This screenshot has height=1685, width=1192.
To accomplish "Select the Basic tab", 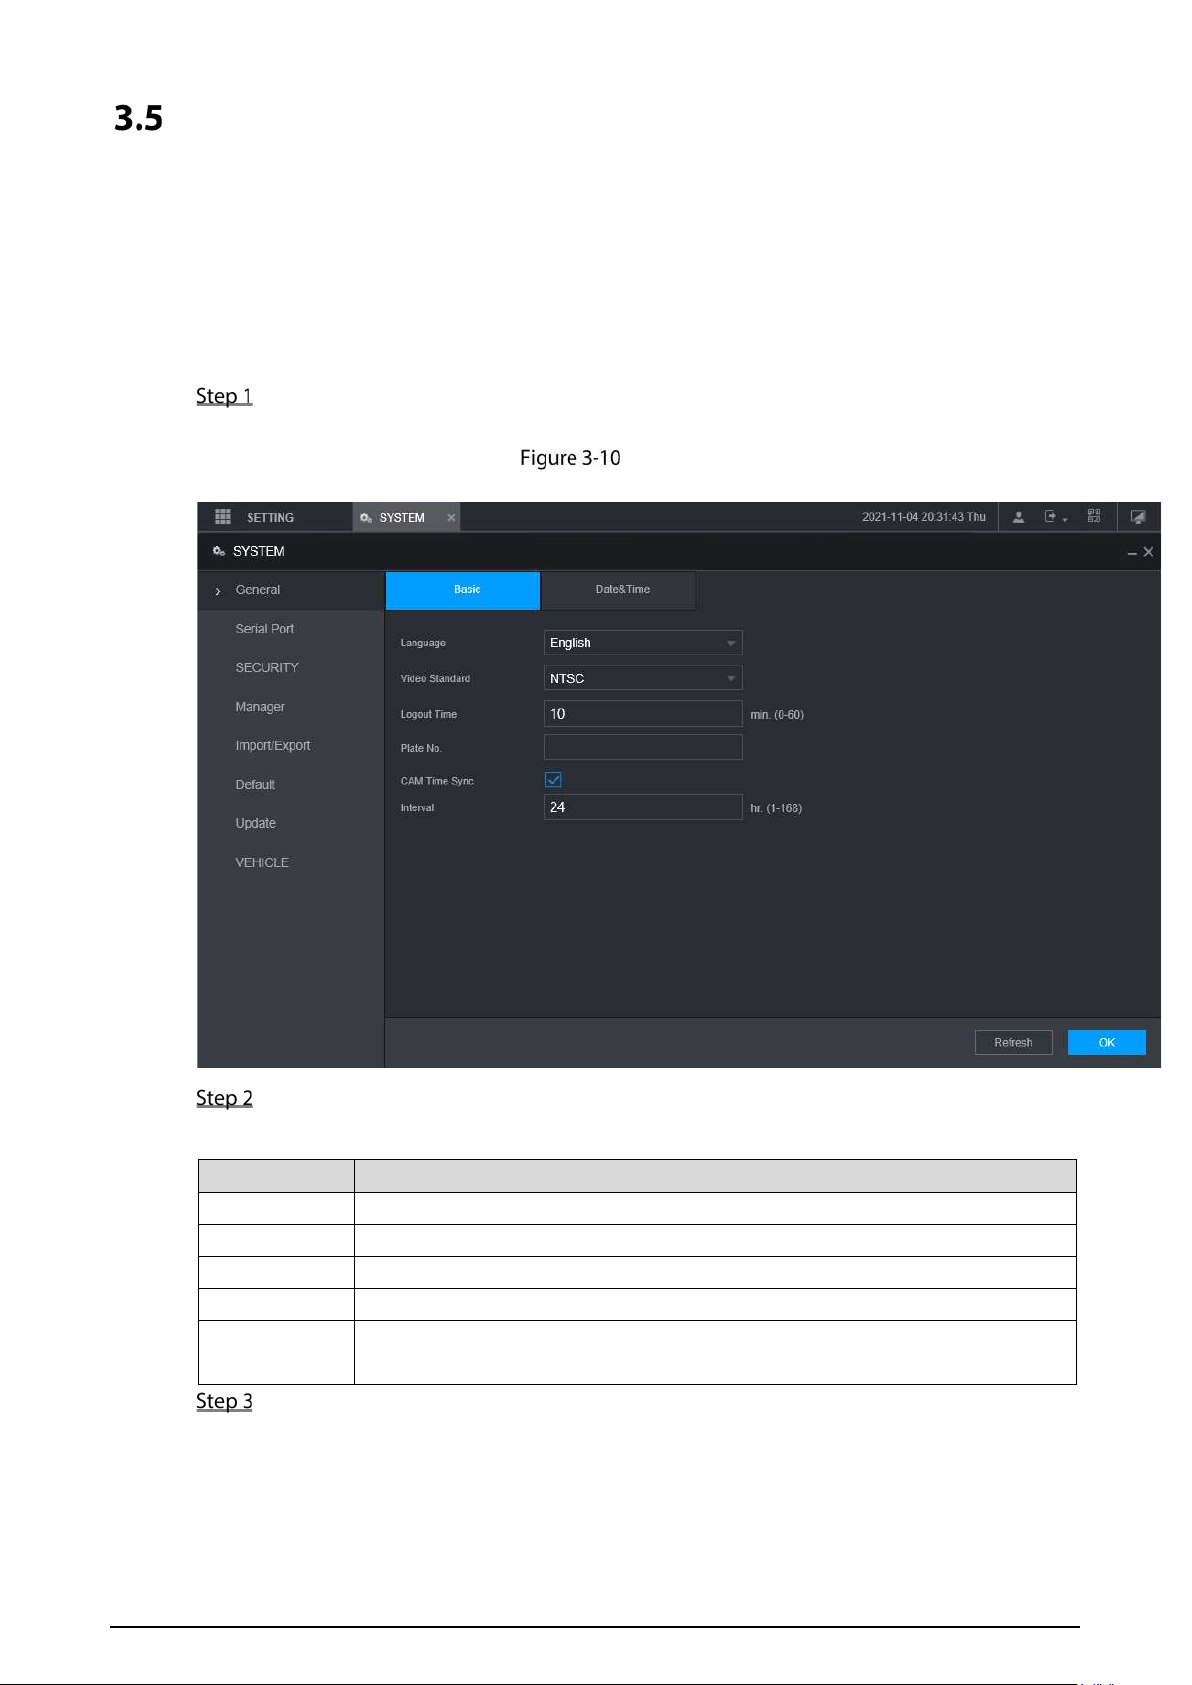I will pyautogui.click(x=463, y=590).
